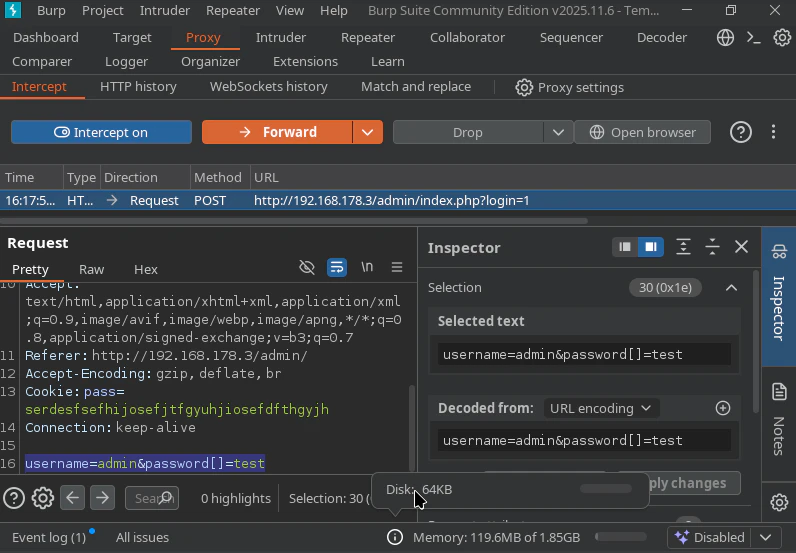The width and height of the screenshot is (796, 553).
Task: Switch to Match and replace sub-tab
Action: pyautogui.click(x=416, y=87)
